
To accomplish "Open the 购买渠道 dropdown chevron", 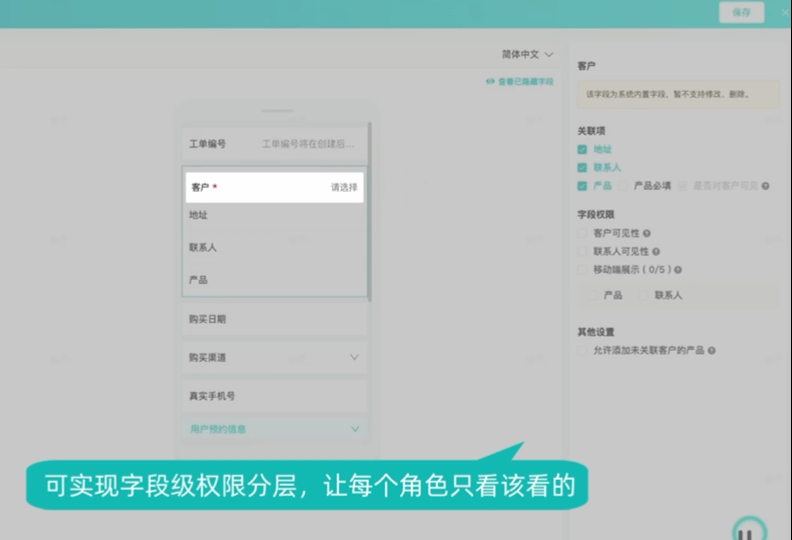I will click(355, 358).
